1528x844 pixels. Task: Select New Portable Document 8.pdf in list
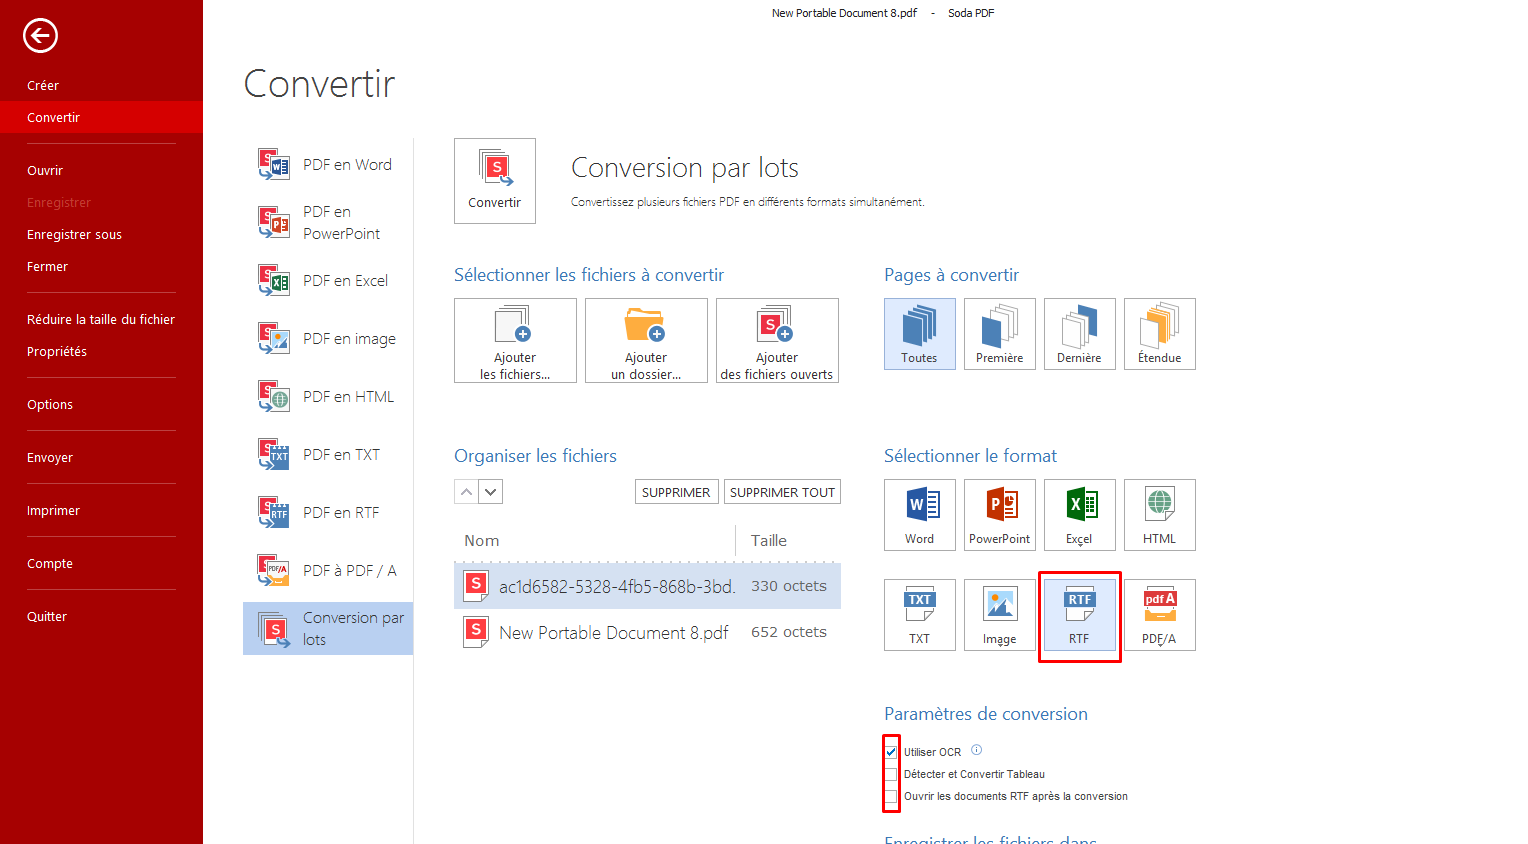click(613, 632)
